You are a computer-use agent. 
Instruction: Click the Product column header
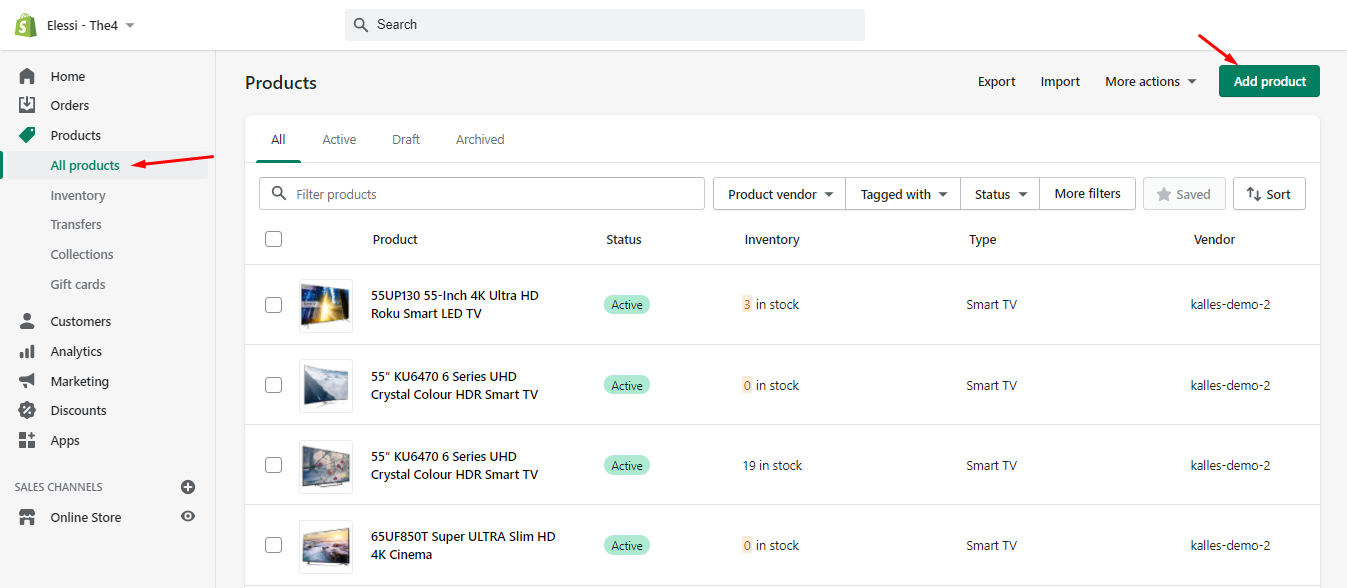tap(395, 239)
